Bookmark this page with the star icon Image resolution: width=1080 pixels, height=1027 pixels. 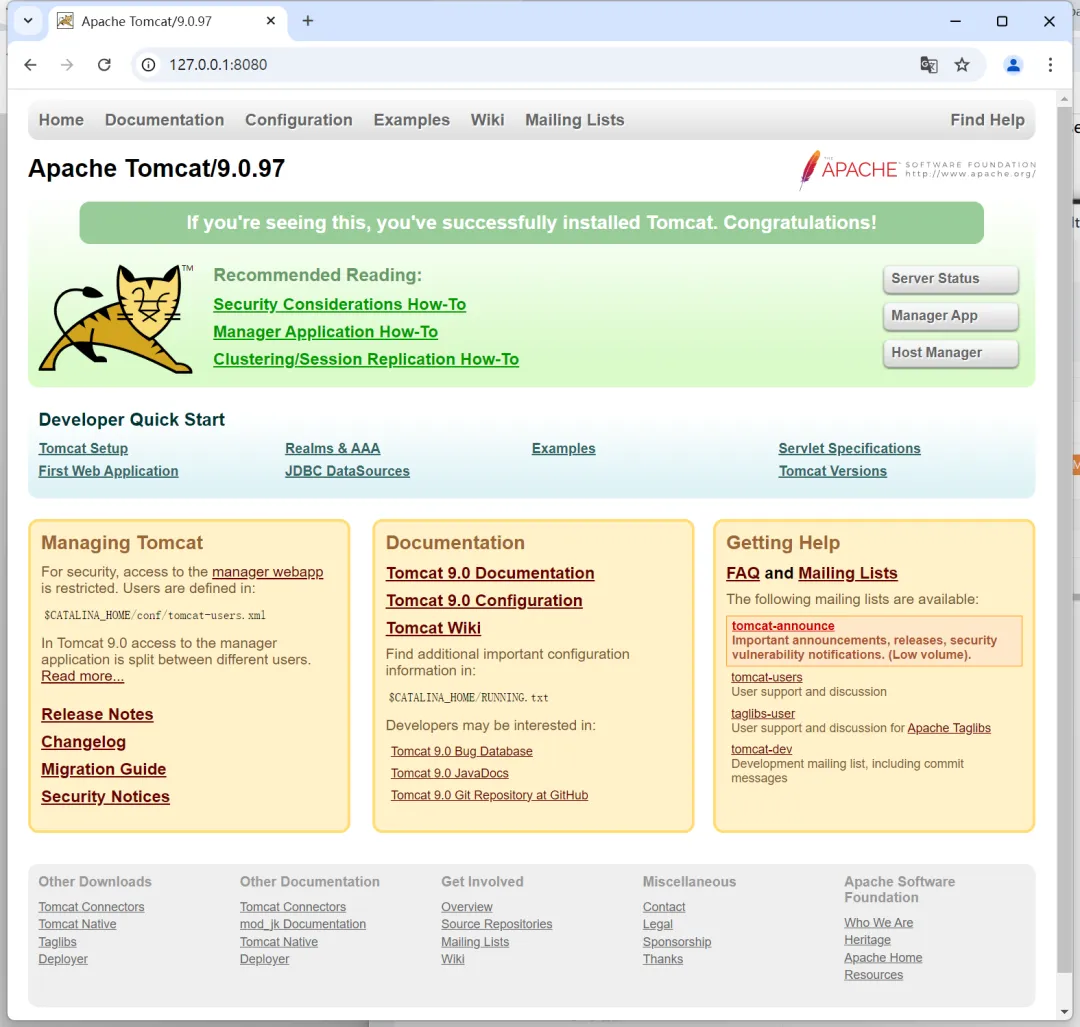[x=962, y=65]
